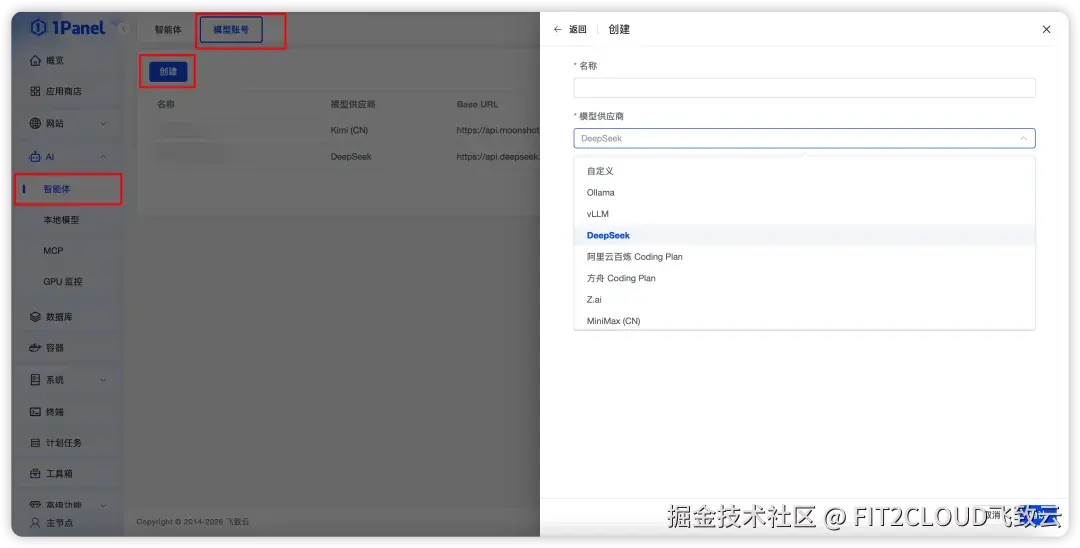This screenshot has width=1080, height=548.
Task: Select MiniMax (CN) option
Action: 804,320
